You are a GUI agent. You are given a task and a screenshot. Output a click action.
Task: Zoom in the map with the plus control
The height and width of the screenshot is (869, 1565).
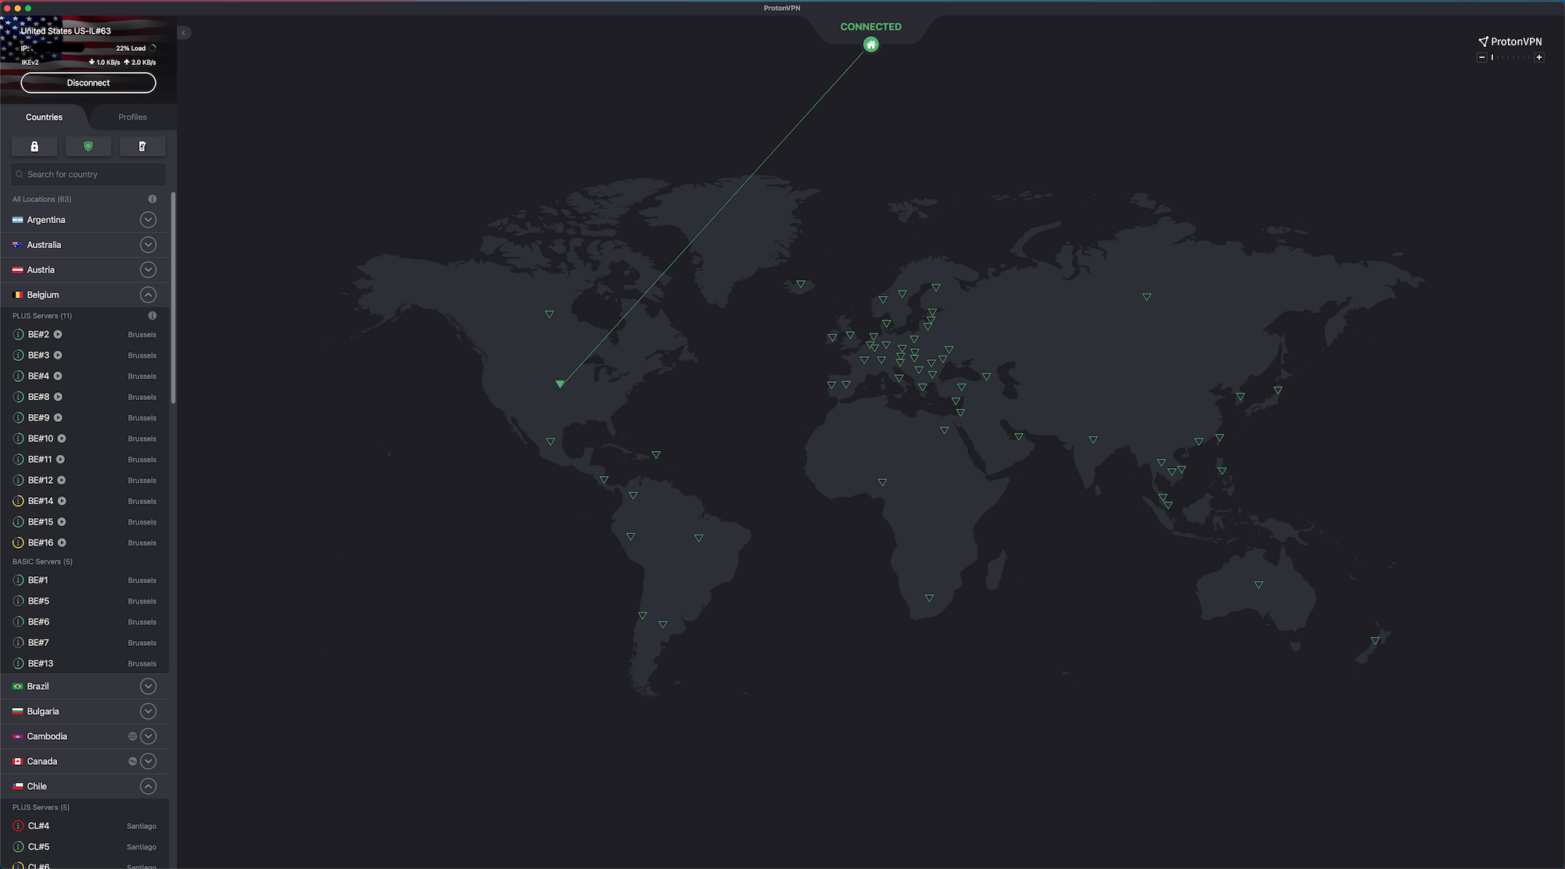1539,57
